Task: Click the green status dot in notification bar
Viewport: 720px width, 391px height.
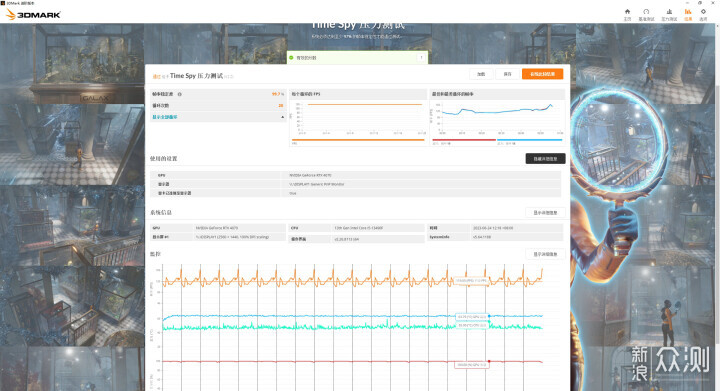Action: (291, 58)
